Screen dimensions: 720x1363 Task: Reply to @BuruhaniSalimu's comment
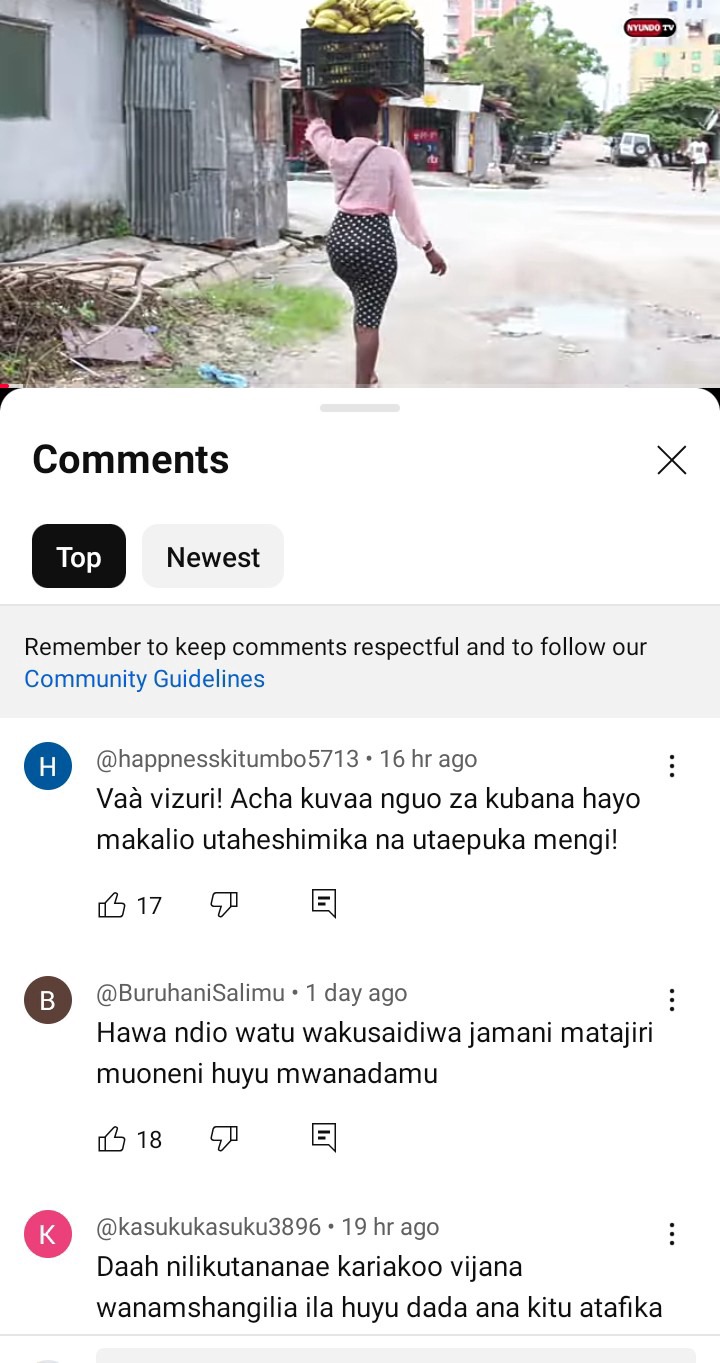pyautogui.click(x=323, y=1137)
